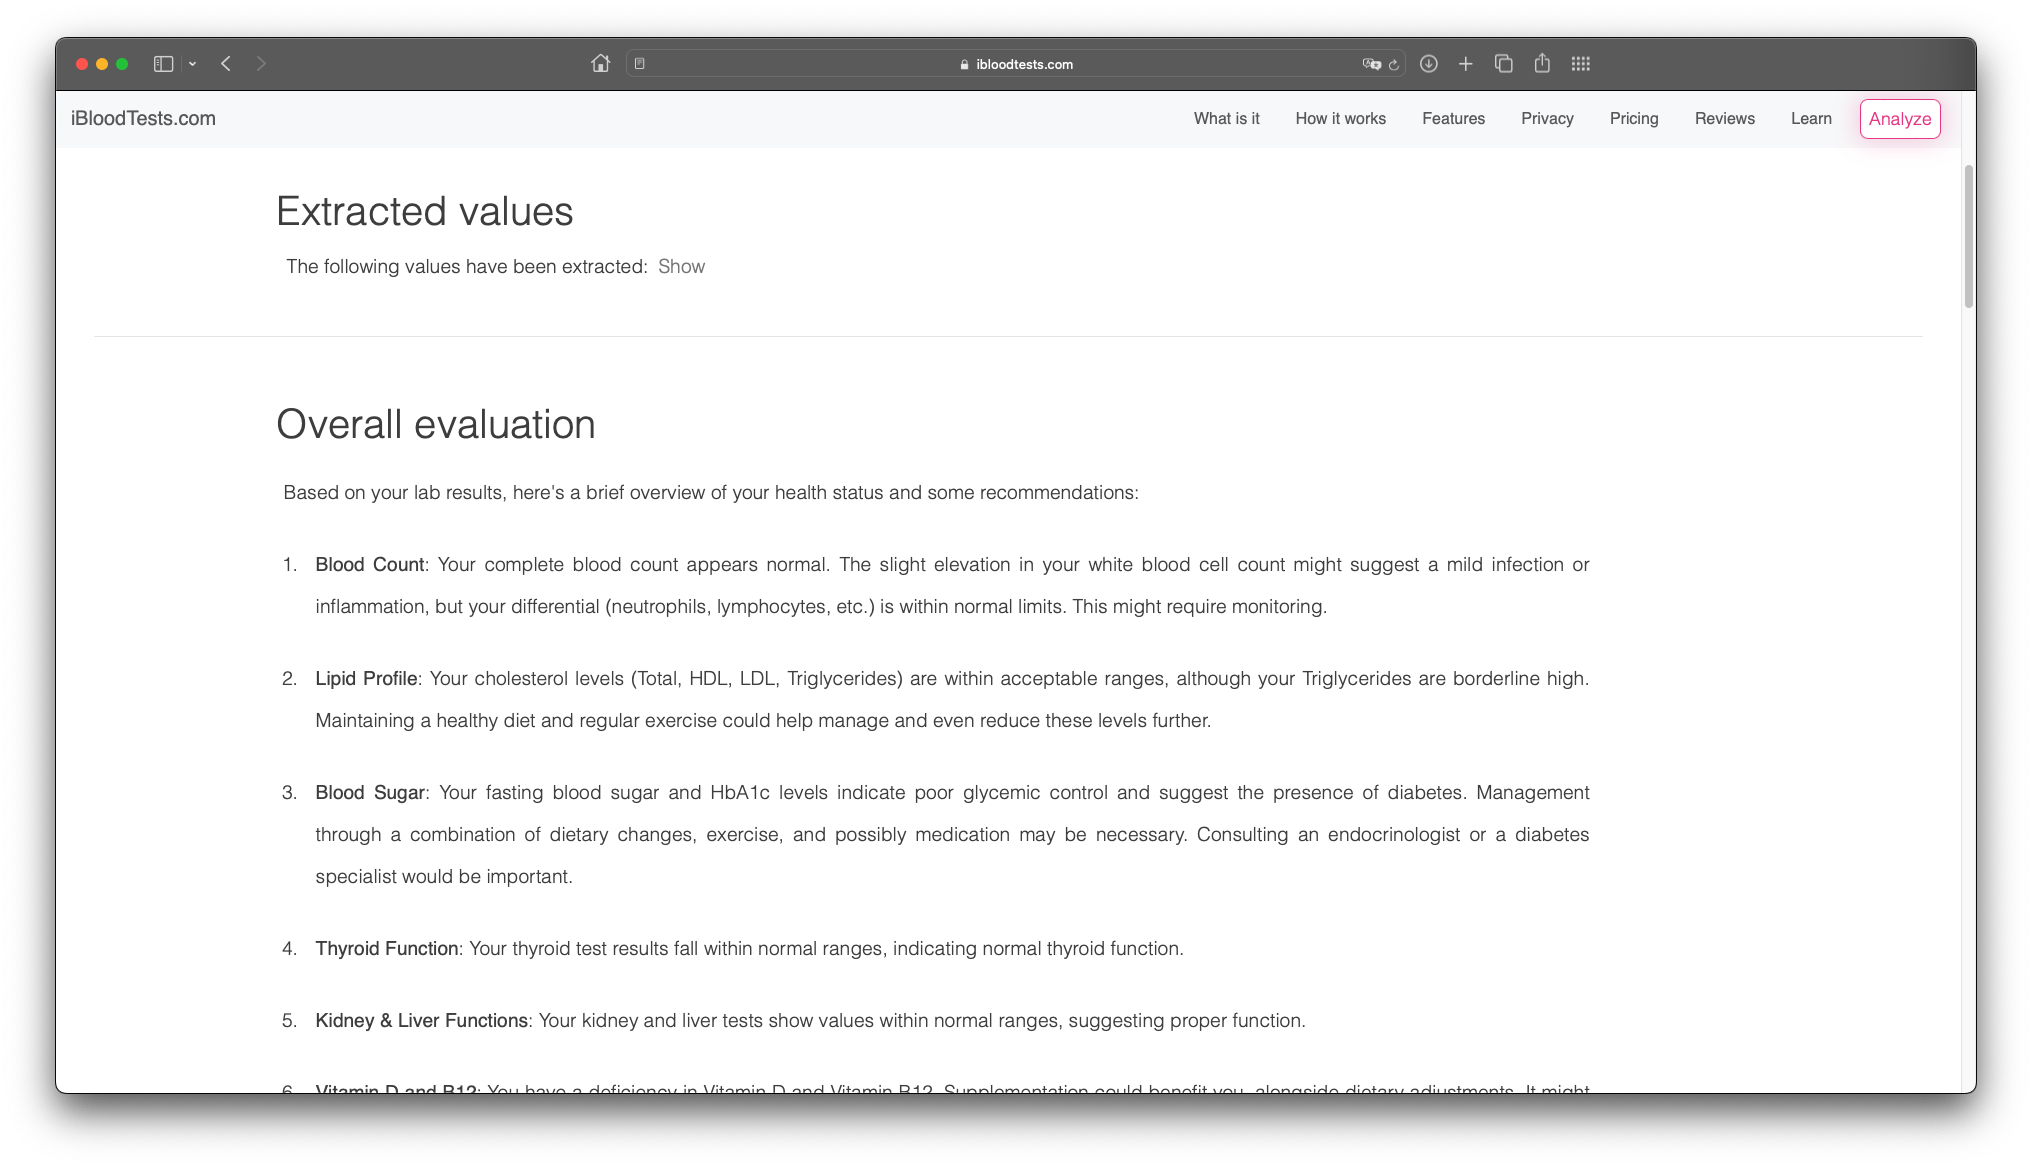Click the browser home button icon
Screen dimensions: 2032x1167
599,63
